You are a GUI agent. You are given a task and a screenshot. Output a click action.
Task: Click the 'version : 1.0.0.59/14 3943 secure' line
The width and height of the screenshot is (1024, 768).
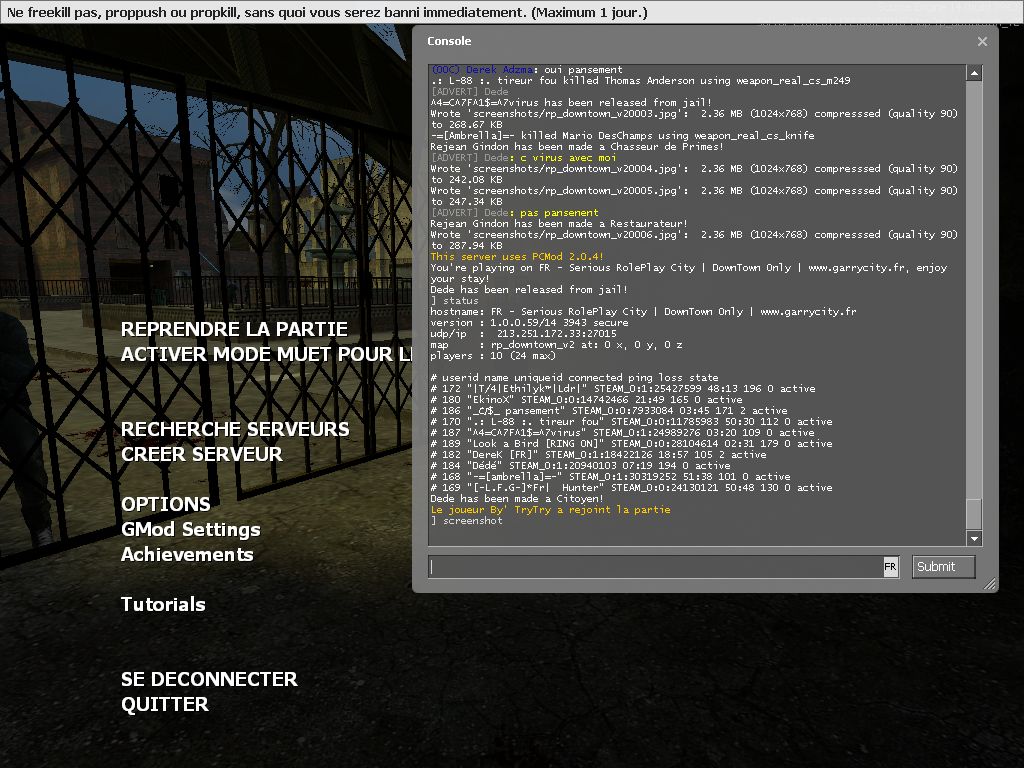tap(529, 323)
